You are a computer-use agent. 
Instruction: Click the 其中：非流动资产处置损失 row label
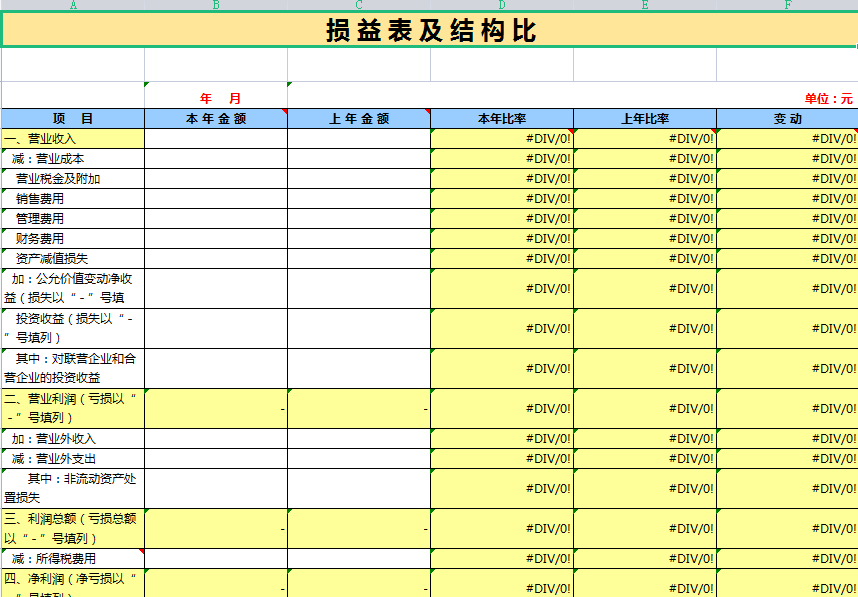point(70,487)
